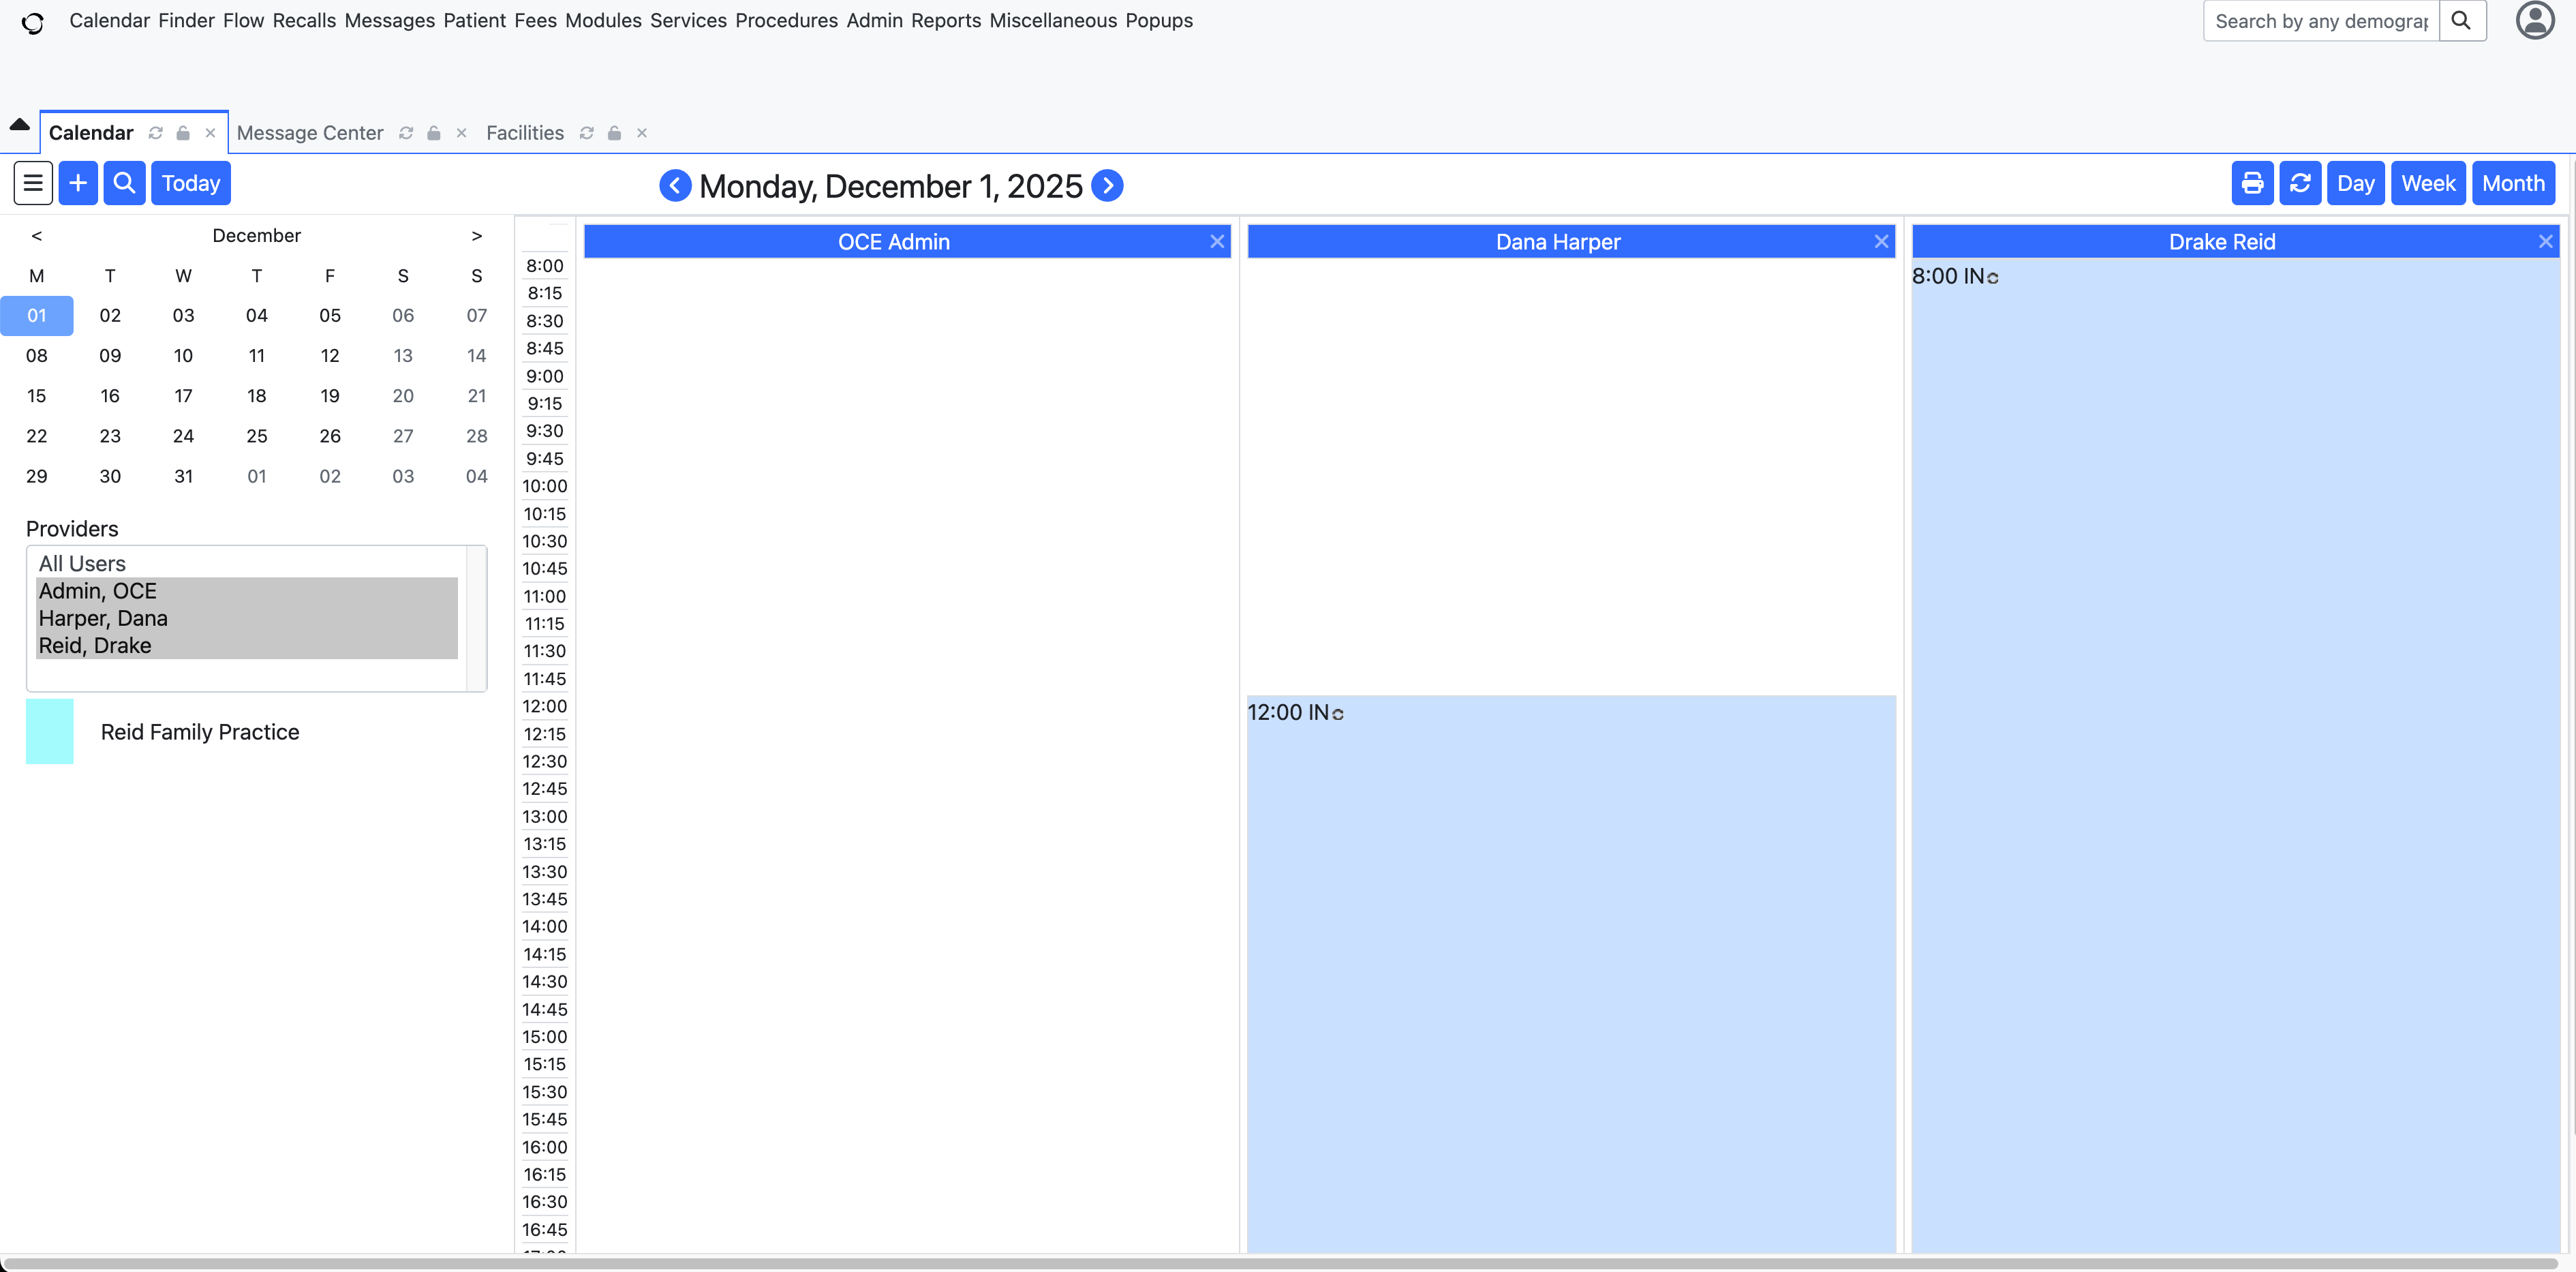The height and width of the screenshot is (1272, 2576).
Task: Click the plus add appointment icon
Action: [78, 183]
